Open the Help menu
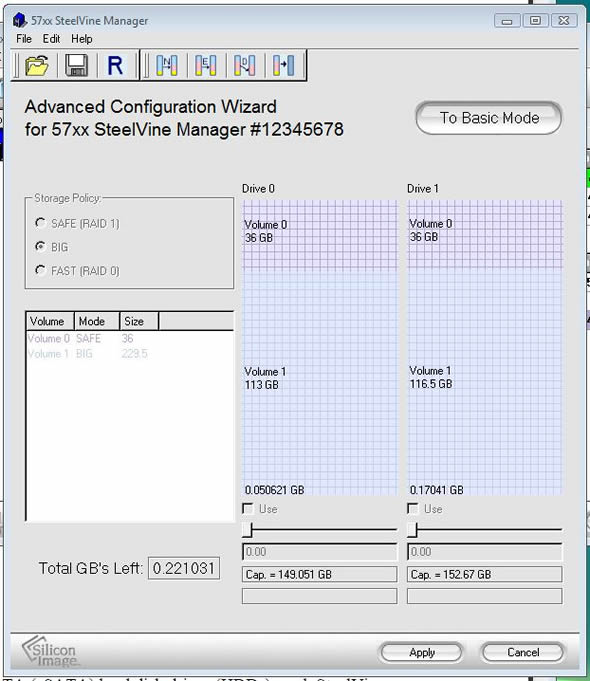Screen dimensions: 590x681 click(82, 39)
